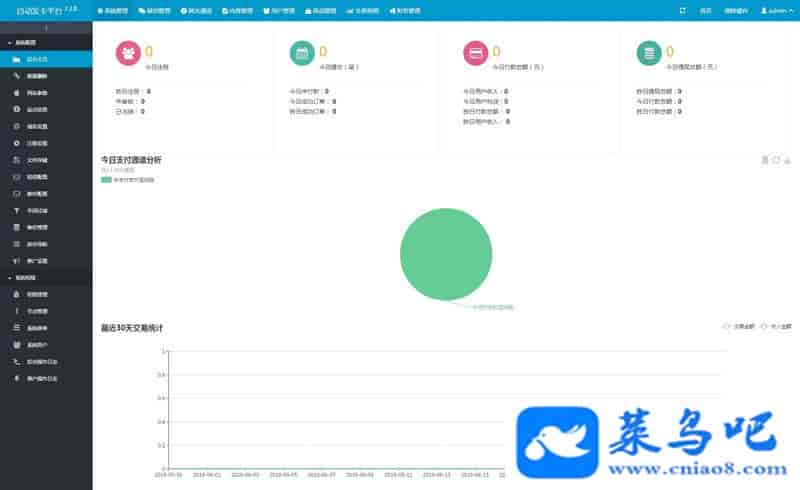Collapse the sidebar with the top handle
The image size is (800, 490).
46,28
